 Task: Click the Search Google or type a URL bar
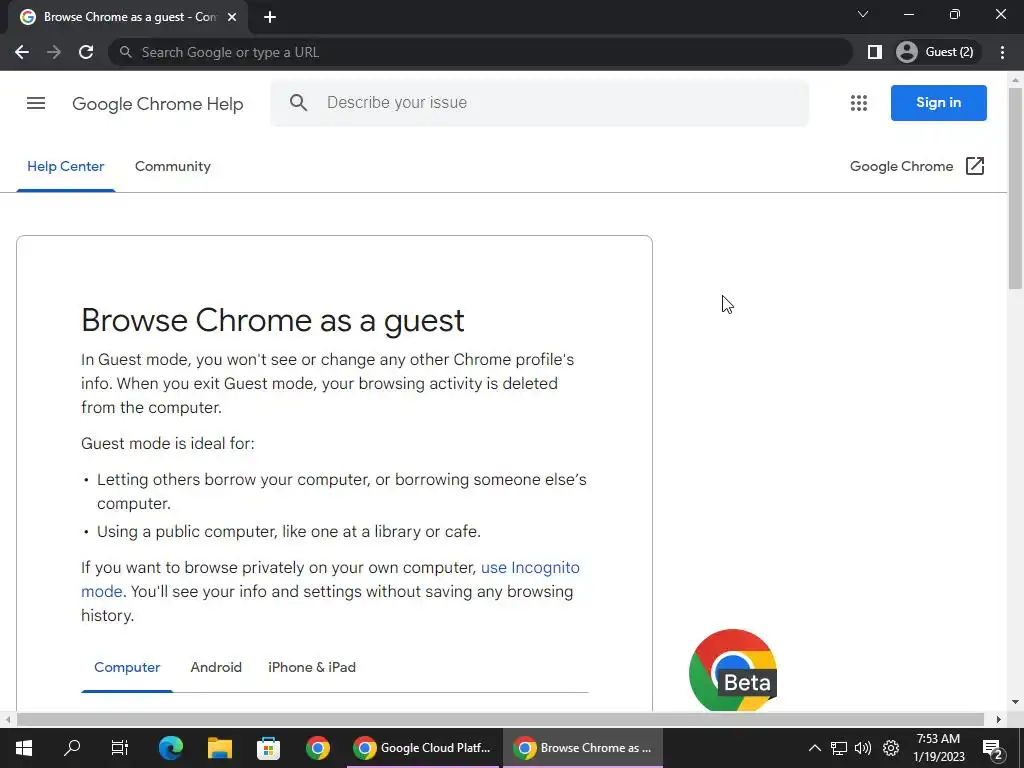click(481, 52)
